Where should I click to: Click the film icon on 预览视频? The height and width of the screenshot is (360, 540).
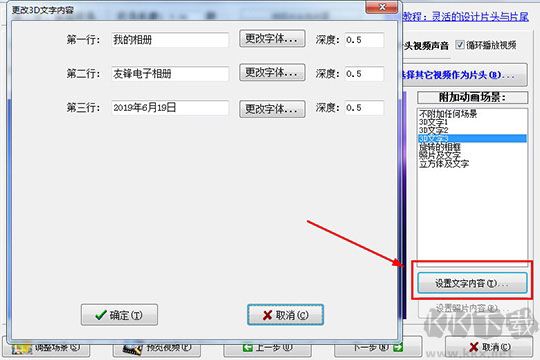tap(133, 349)
